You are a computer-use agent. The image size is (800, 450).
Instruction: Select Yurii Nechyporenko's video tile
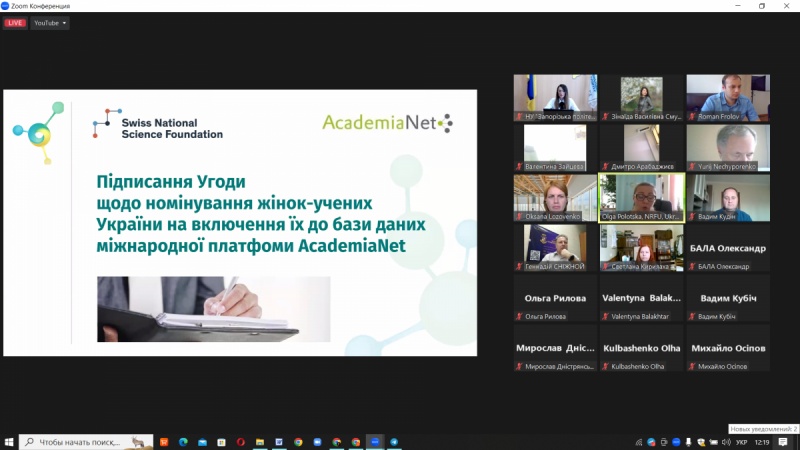(727, 147)
